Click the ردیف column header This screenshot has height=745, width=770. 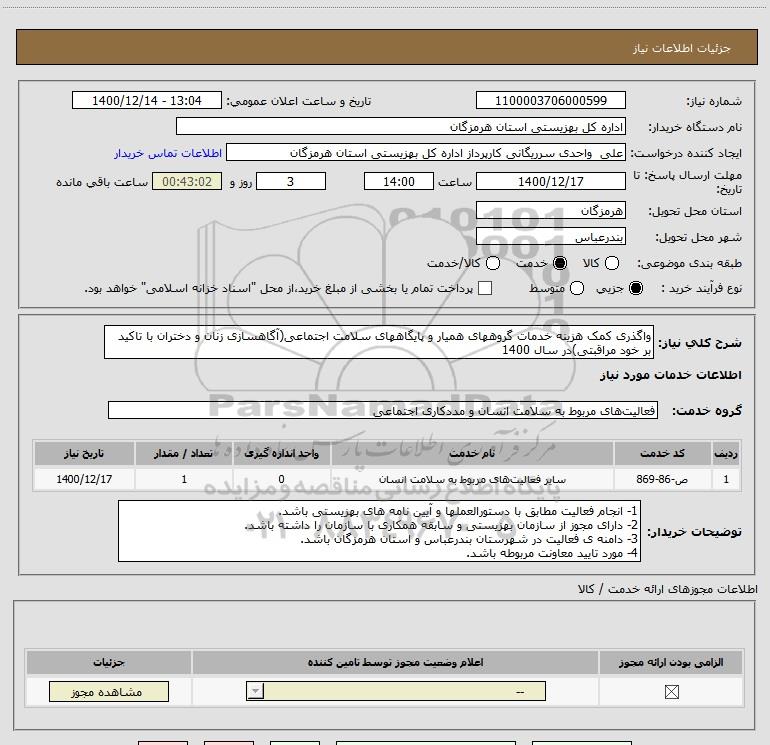click(726, 453)
